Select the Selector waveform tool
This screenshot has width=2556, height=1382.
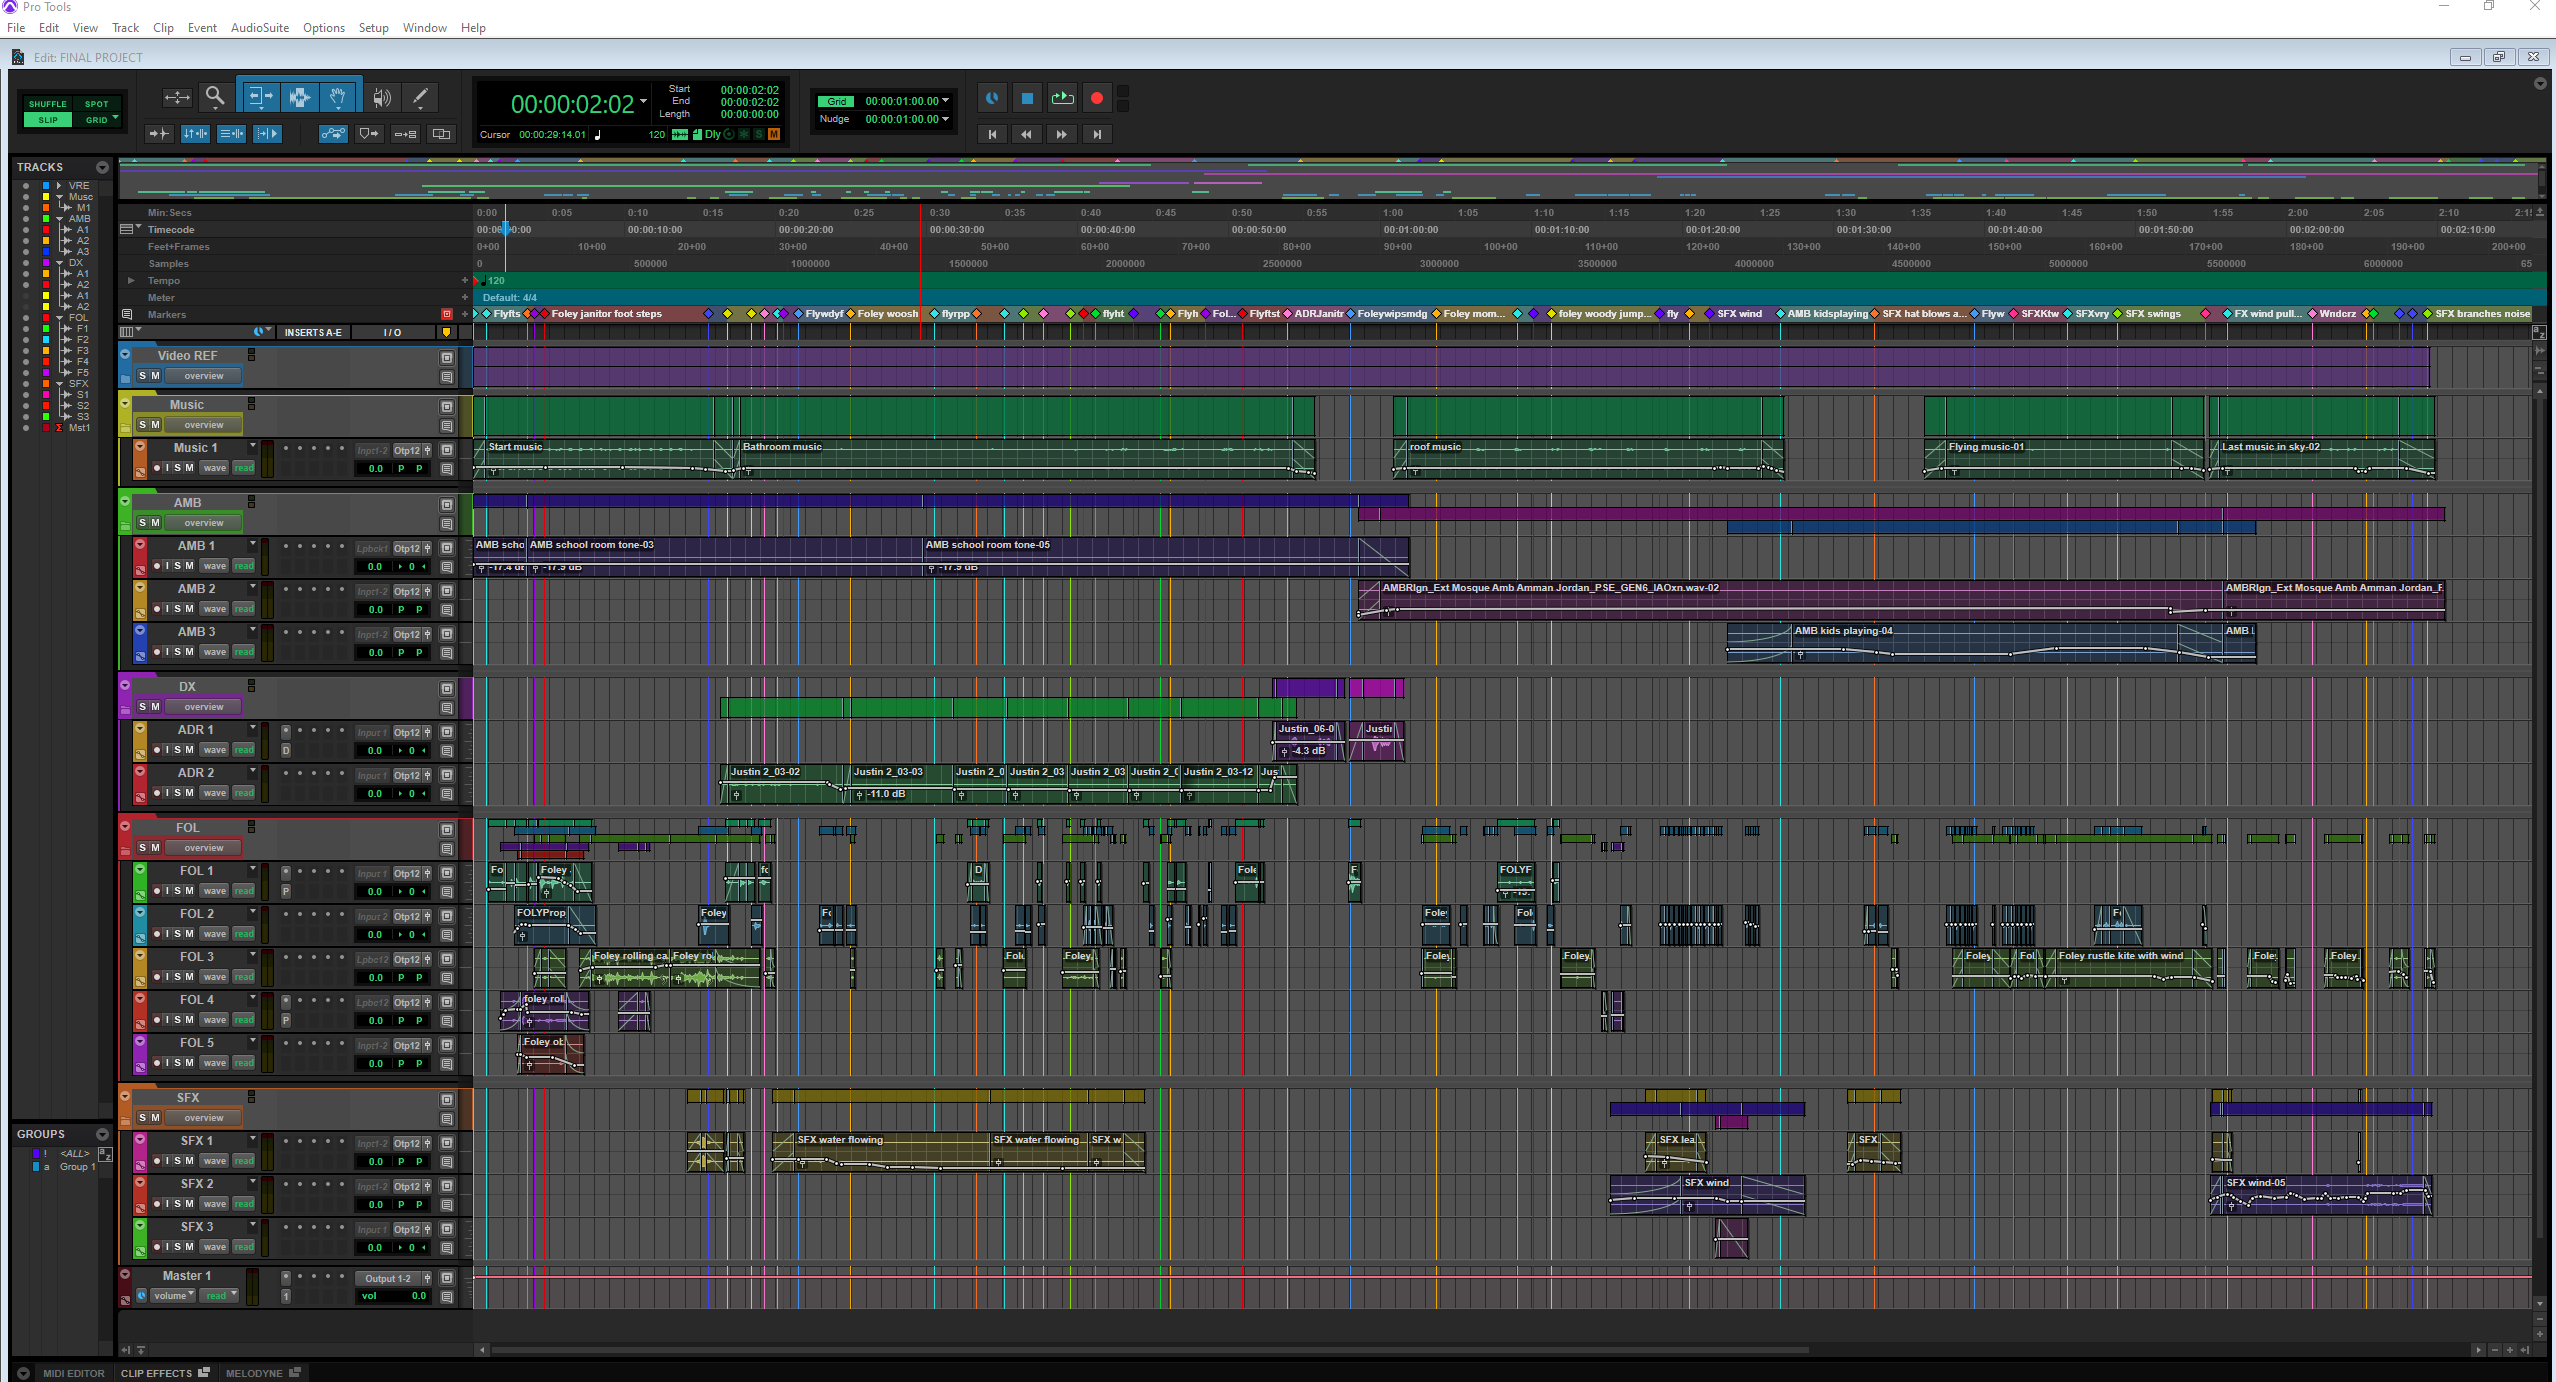[299, 97]
